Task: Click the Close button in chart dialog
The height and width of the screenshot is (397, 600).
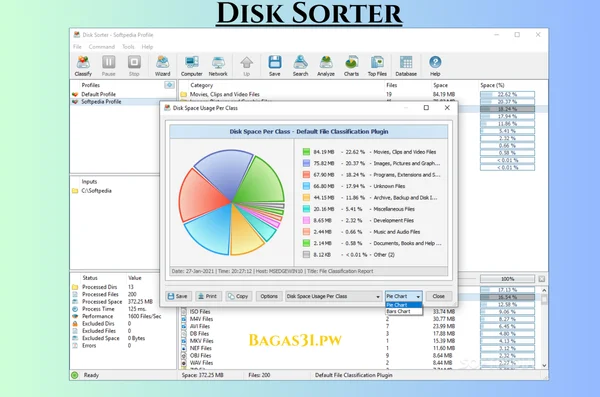Action: (x=439, y=296)
